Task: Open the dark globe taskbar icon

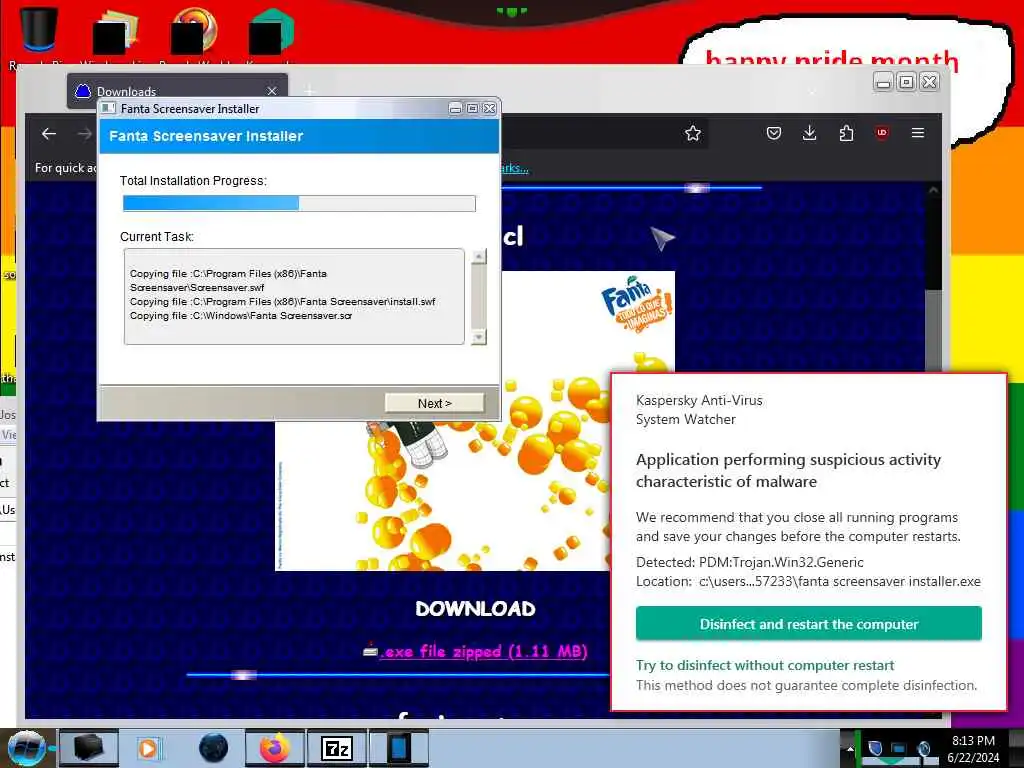Action: point(213,748)
